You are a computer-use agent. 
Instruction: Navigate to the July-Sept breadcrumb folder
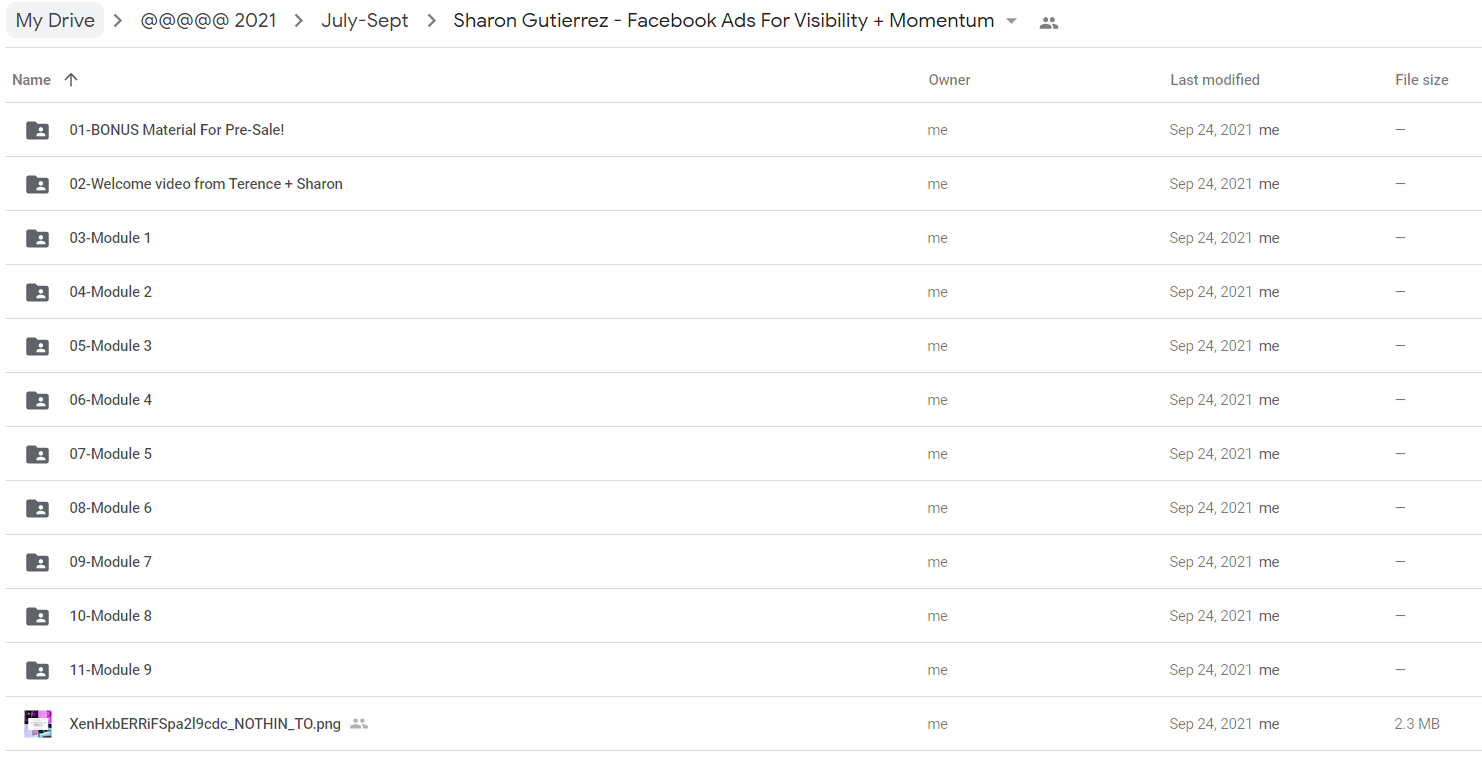click(x=365, y=21)
